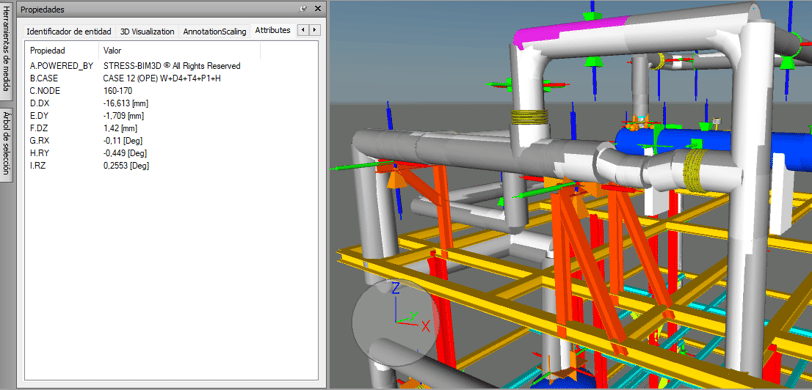Click the Valor column header
Screen dimensions: 812x390
[x=179, y=50]
